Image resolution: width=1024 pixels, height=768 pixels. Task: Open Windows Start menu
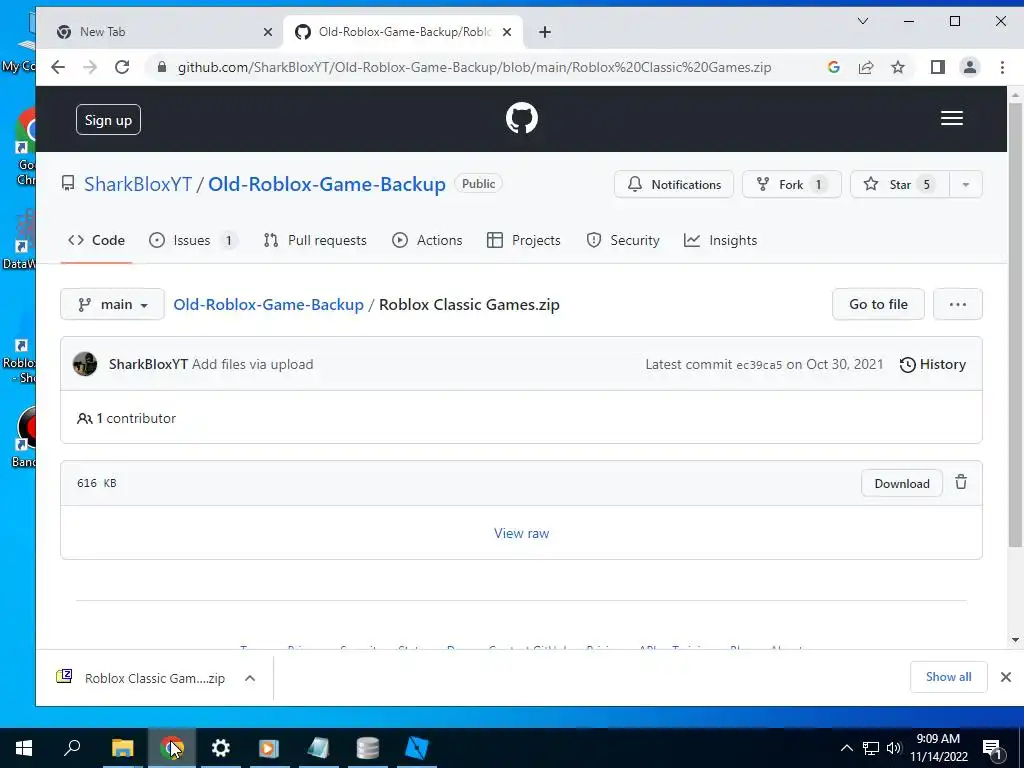pos(24,748)
